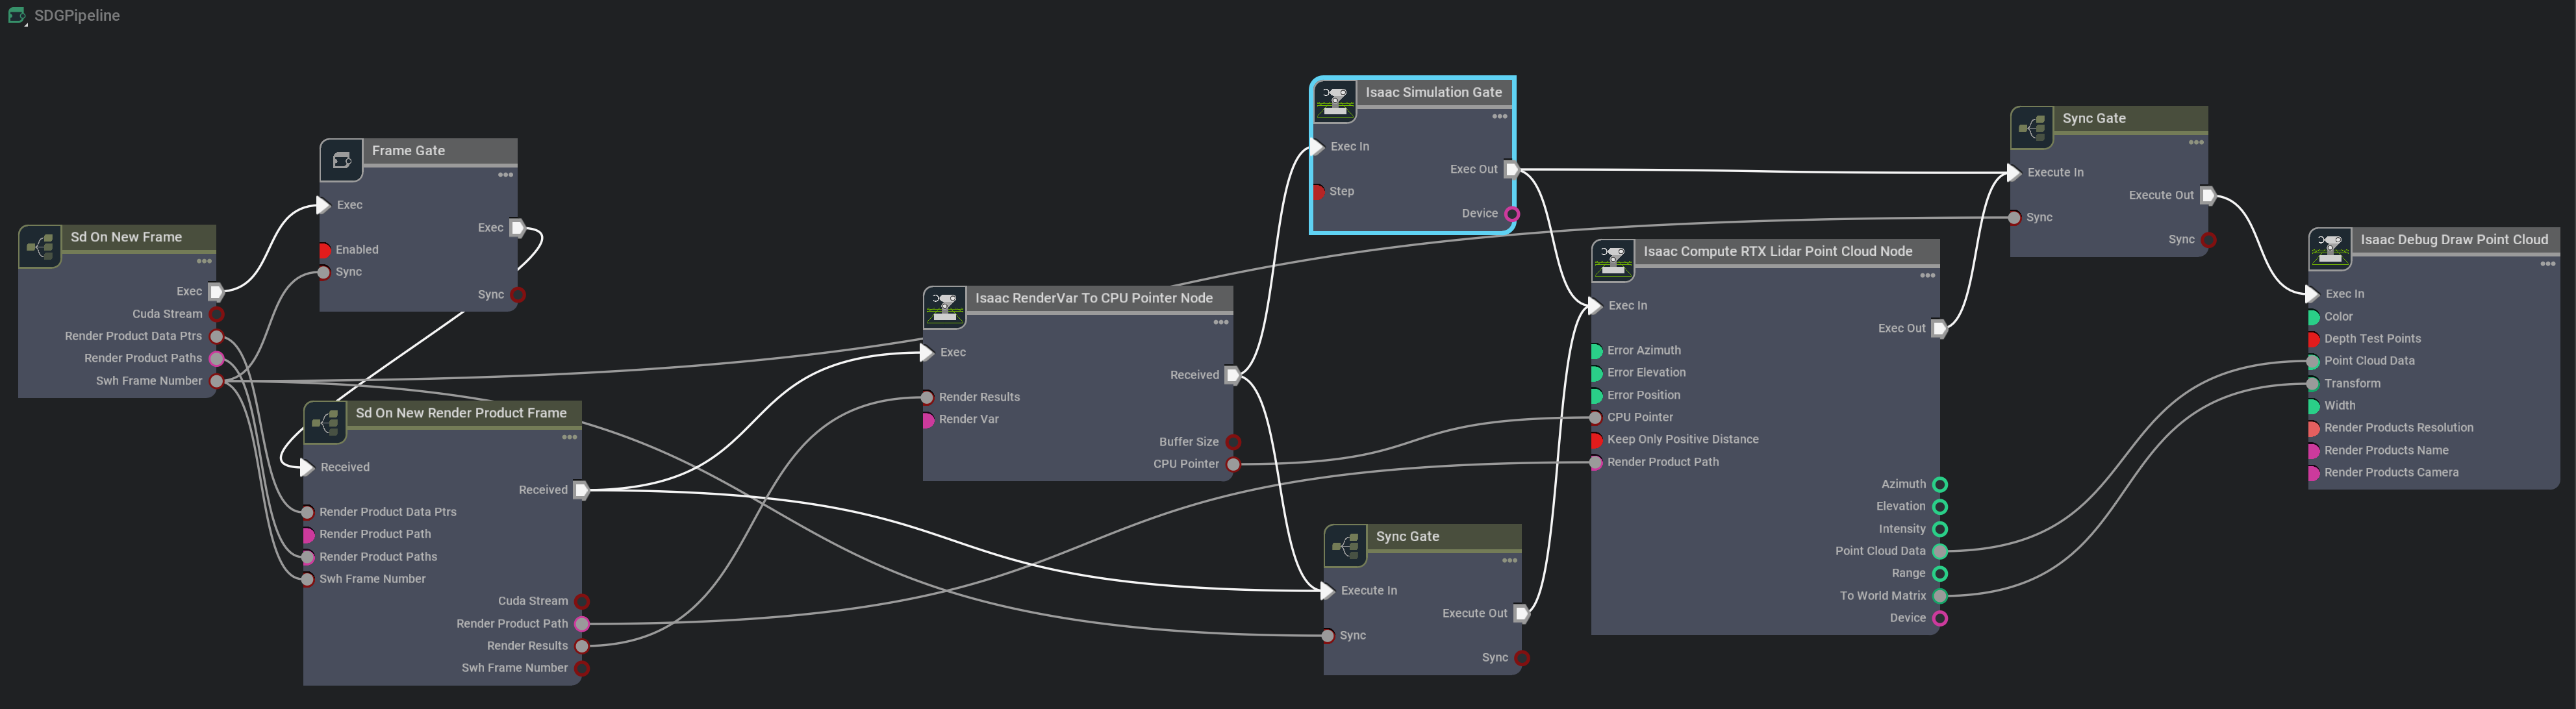Click Debug Draw Width input port

[x=2313, y=406]
